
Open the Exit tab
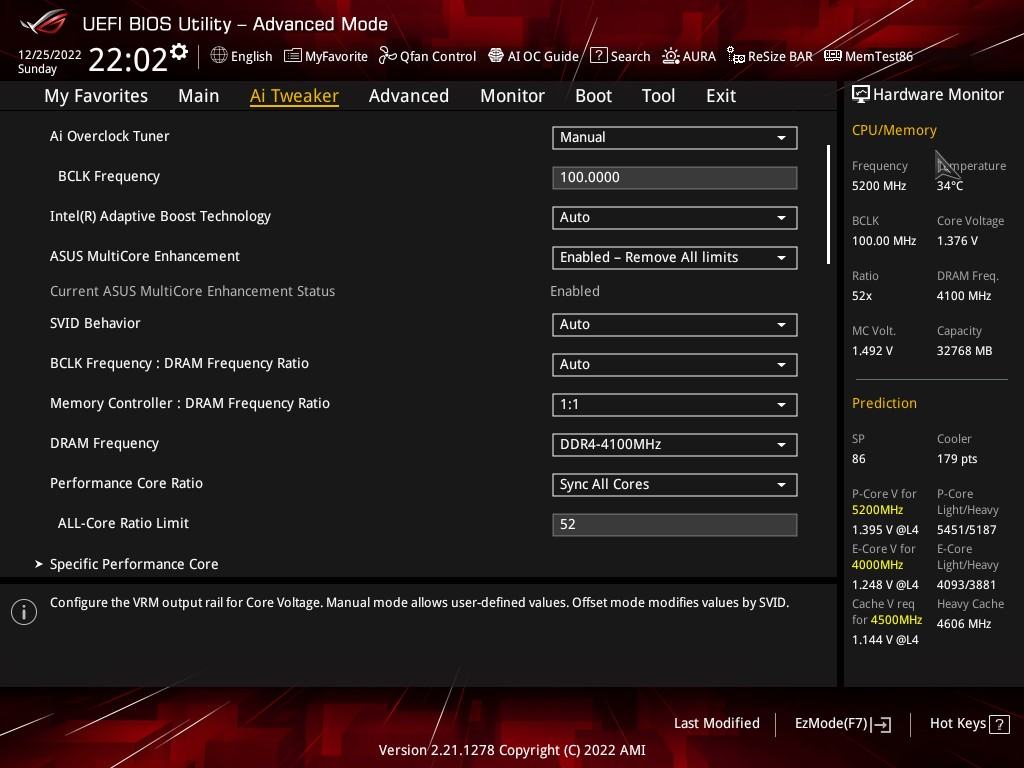coord(721,96)
